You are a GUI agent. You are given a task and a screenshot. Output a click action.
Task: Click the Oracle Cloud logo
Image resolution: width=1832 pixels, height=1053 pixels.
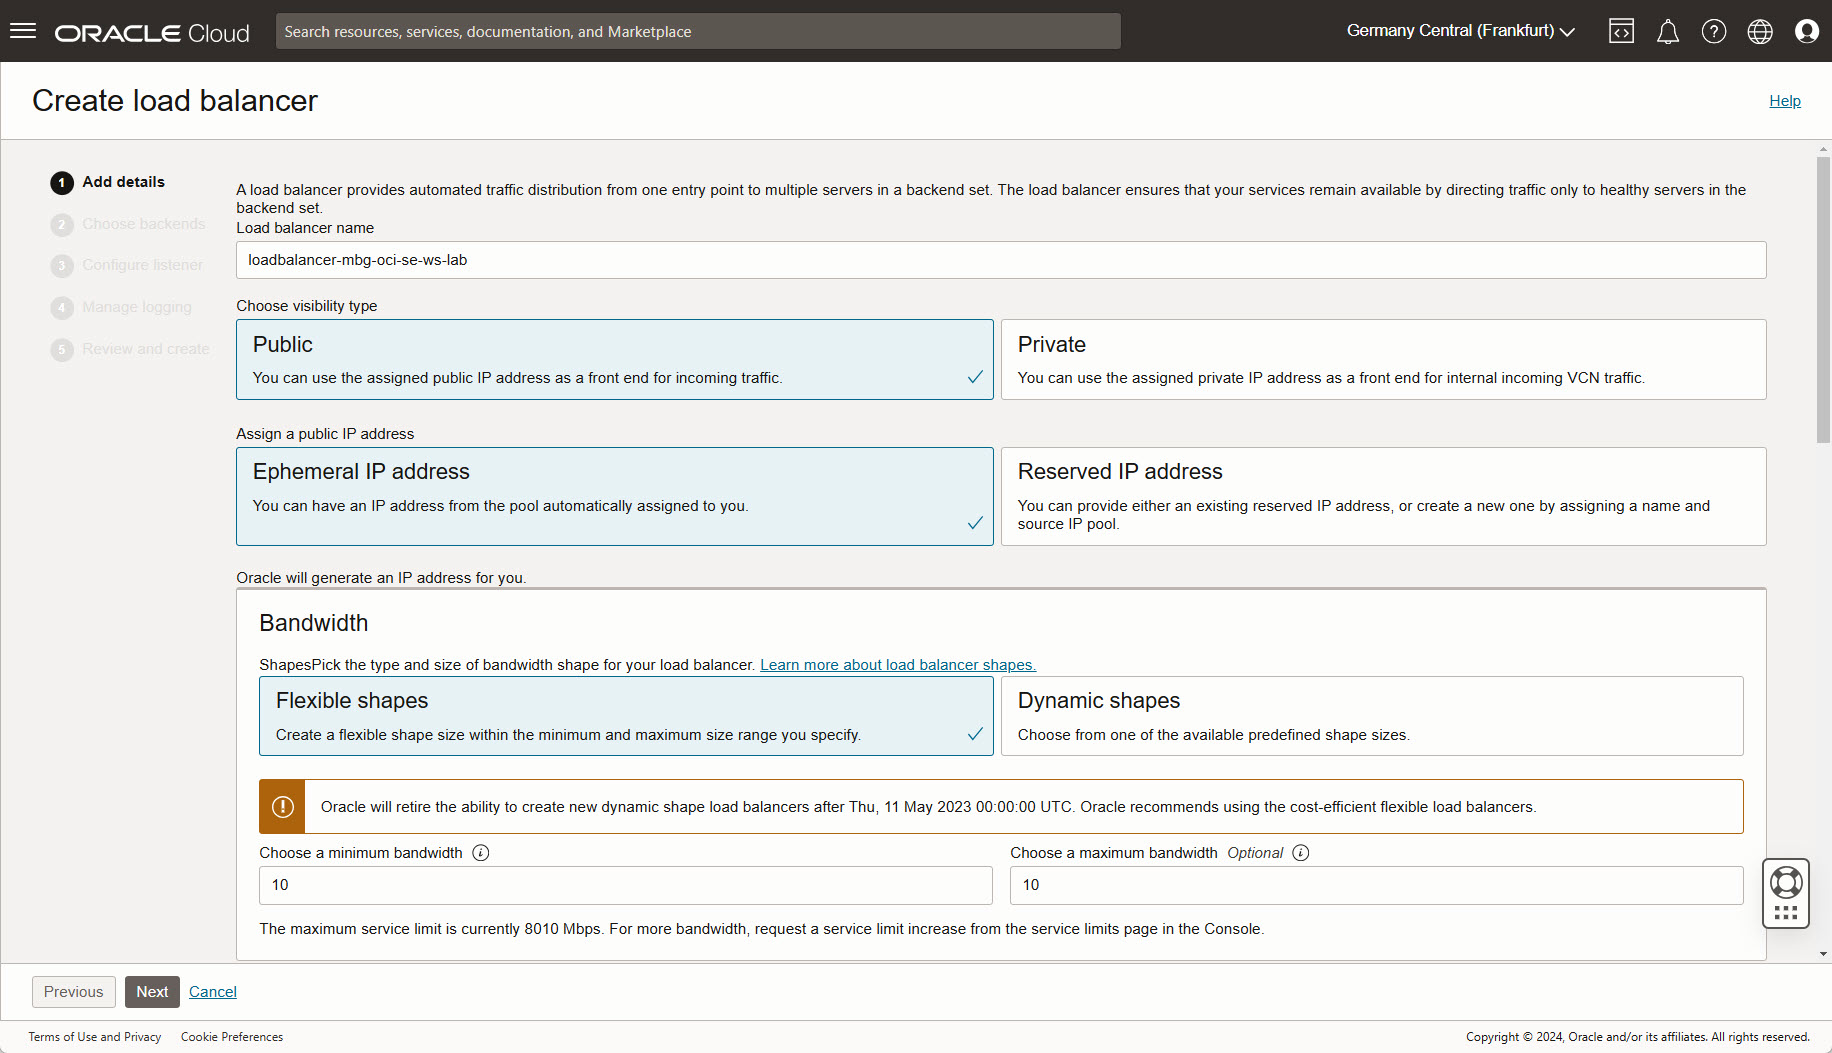(x=152, y=33)
